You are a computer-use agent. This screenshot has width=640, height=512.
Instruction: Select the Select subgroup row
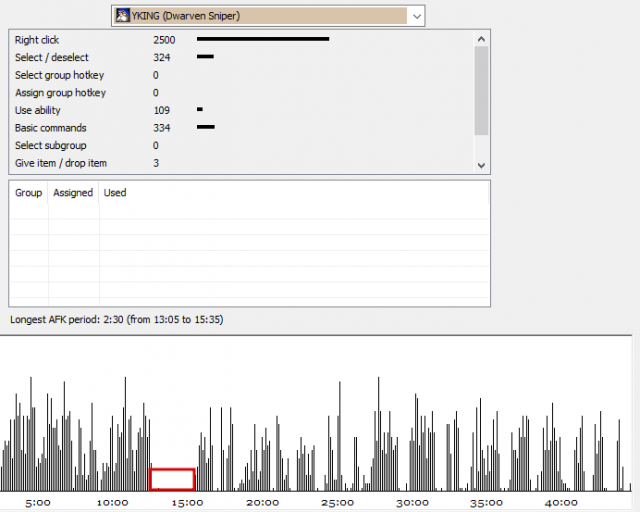point(242,145)
